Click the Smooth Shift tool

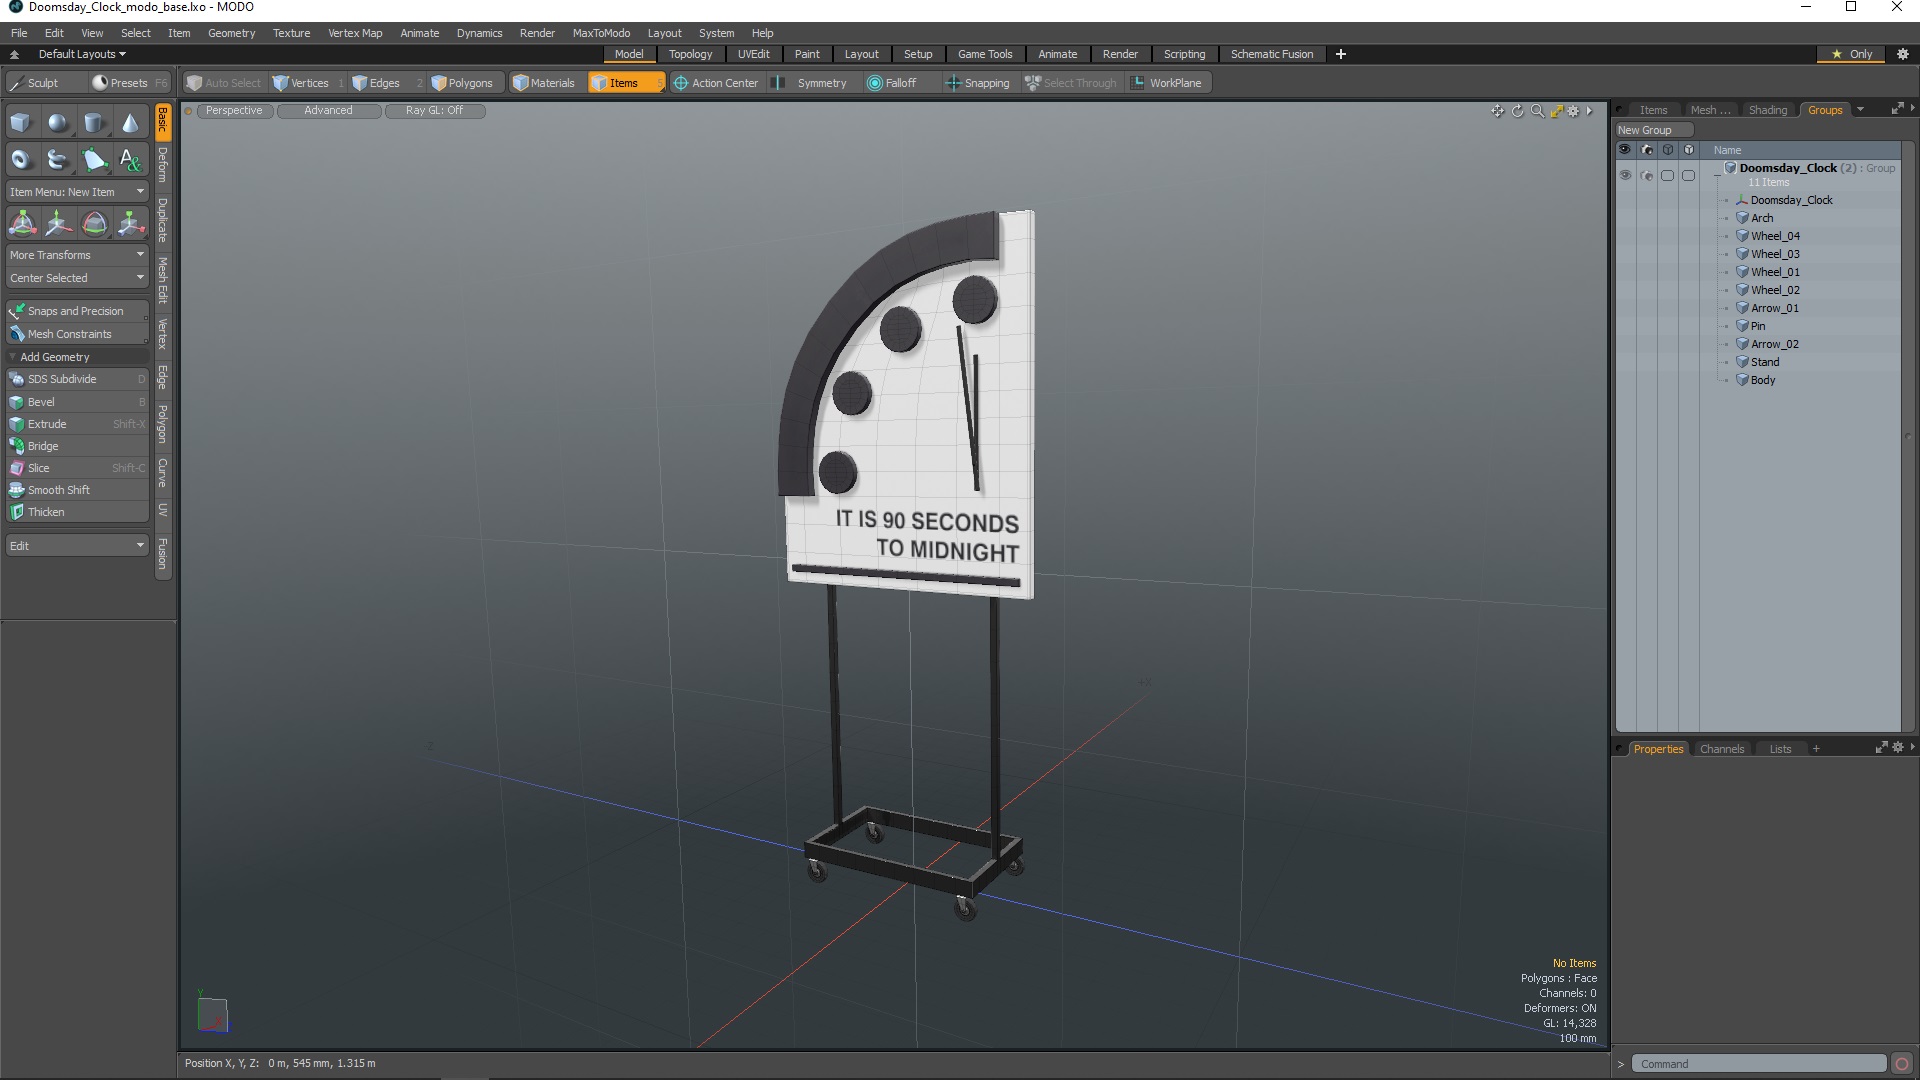point(77,490)
